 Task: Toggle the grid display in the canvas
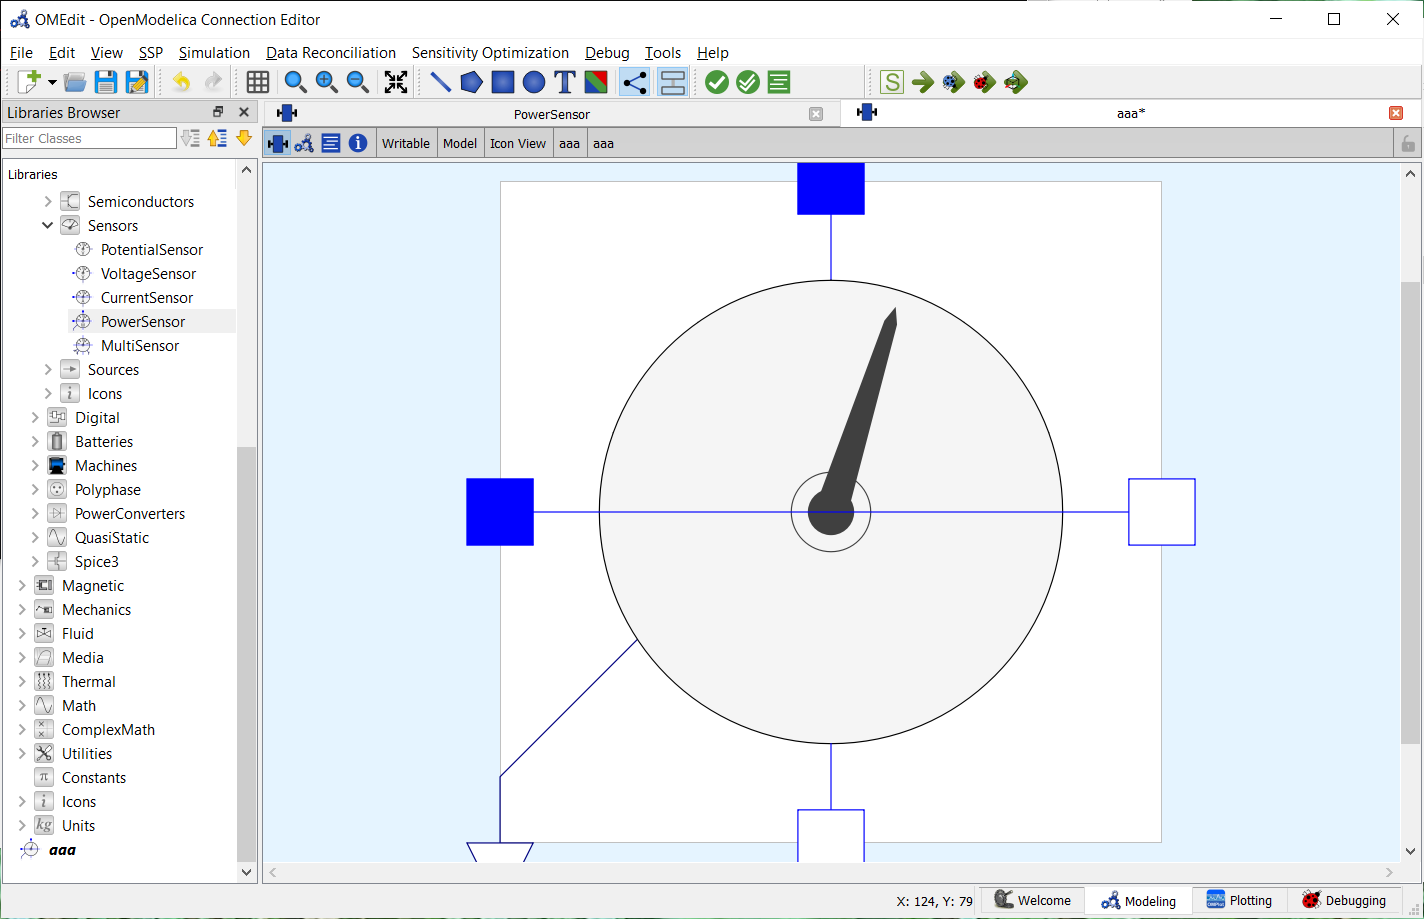[x=257, y=82]
